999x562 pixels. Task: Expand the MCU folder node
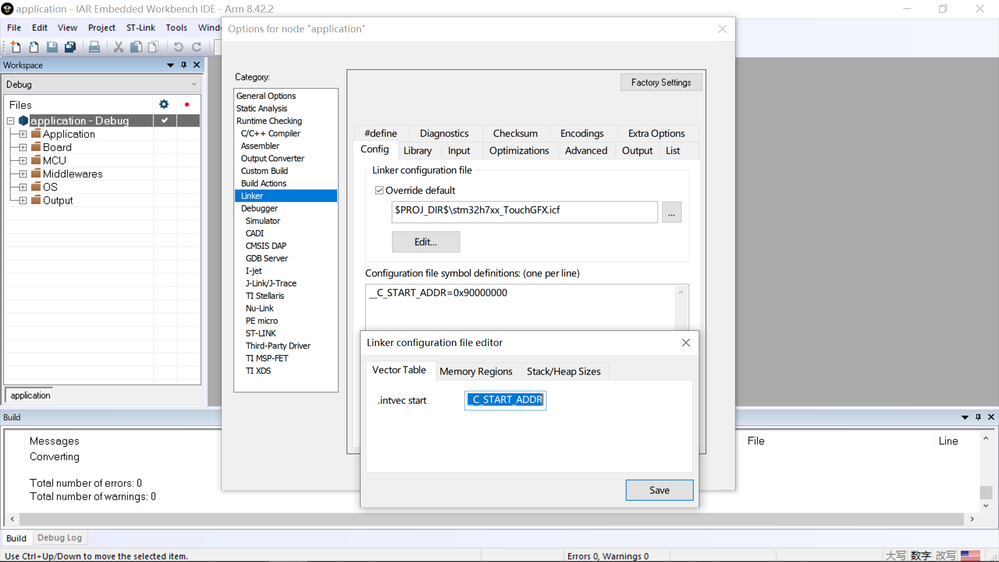click(x=23, y=161)
